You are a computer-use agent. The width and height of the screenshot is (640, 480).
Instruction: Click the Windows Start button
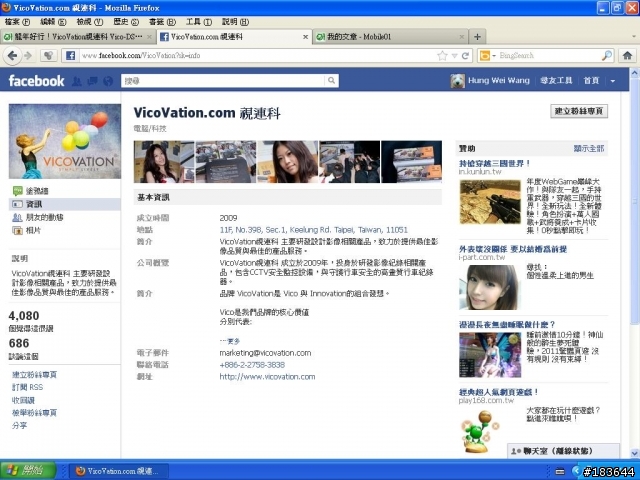pyautogui.click(x=28, y=470)
